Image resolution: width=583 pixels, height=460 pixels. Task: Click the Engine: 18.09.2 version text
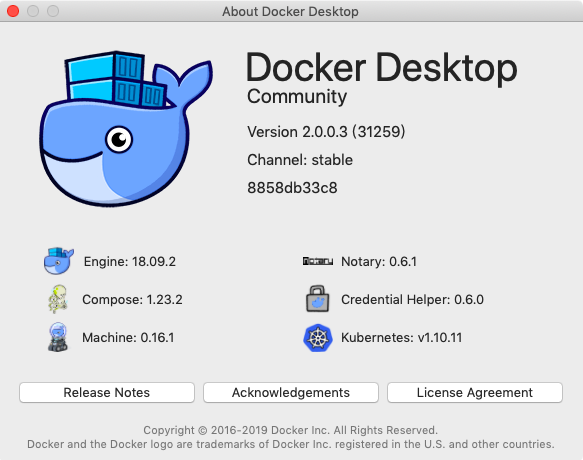click(x=130, y=261)
